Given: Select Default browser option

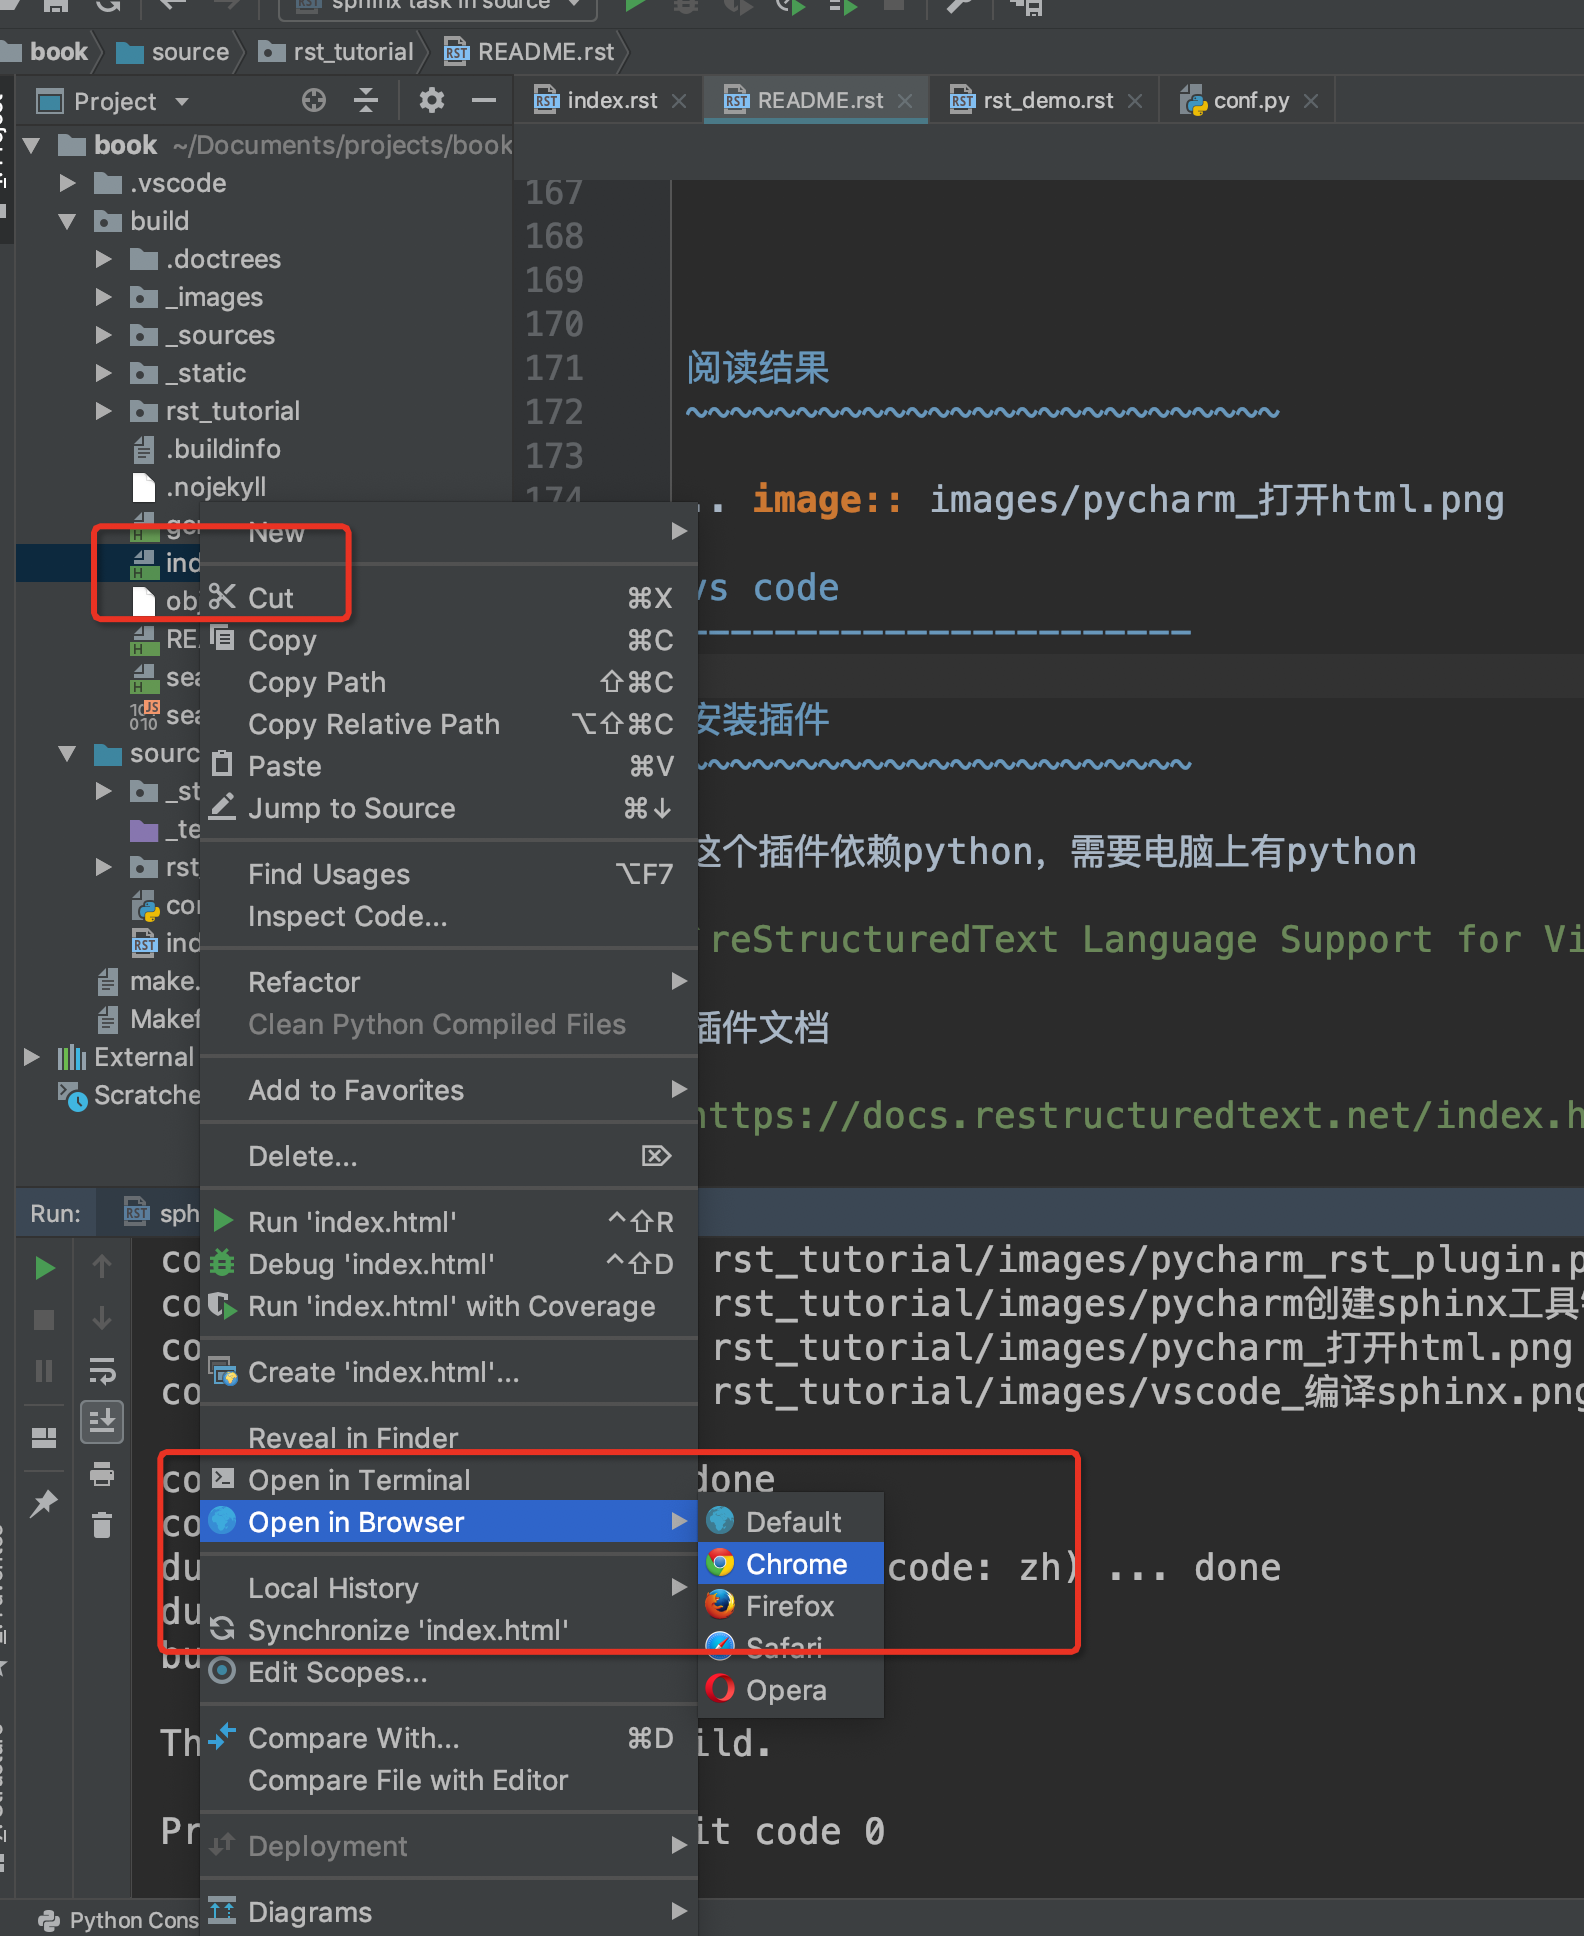Looking at the screenshot, I should pyautogui.click(x=791, y=1522).
